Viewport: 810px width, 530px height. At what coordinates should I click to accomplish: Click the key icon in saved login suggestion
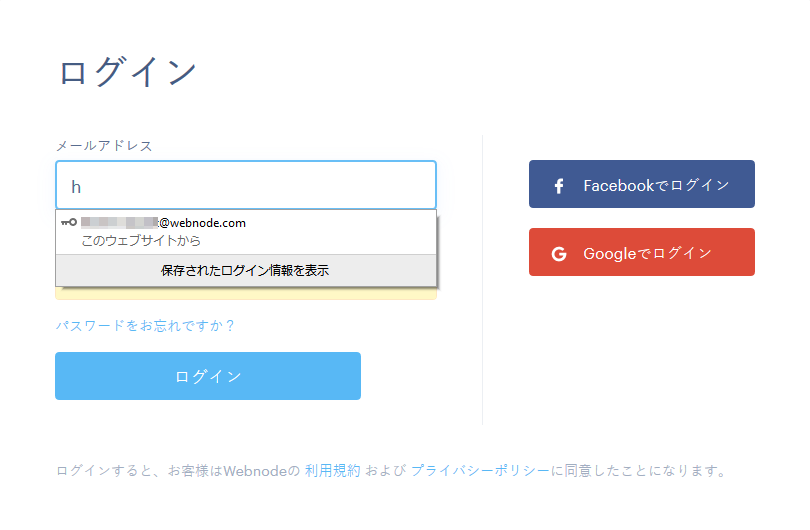[x=69, y=222]
